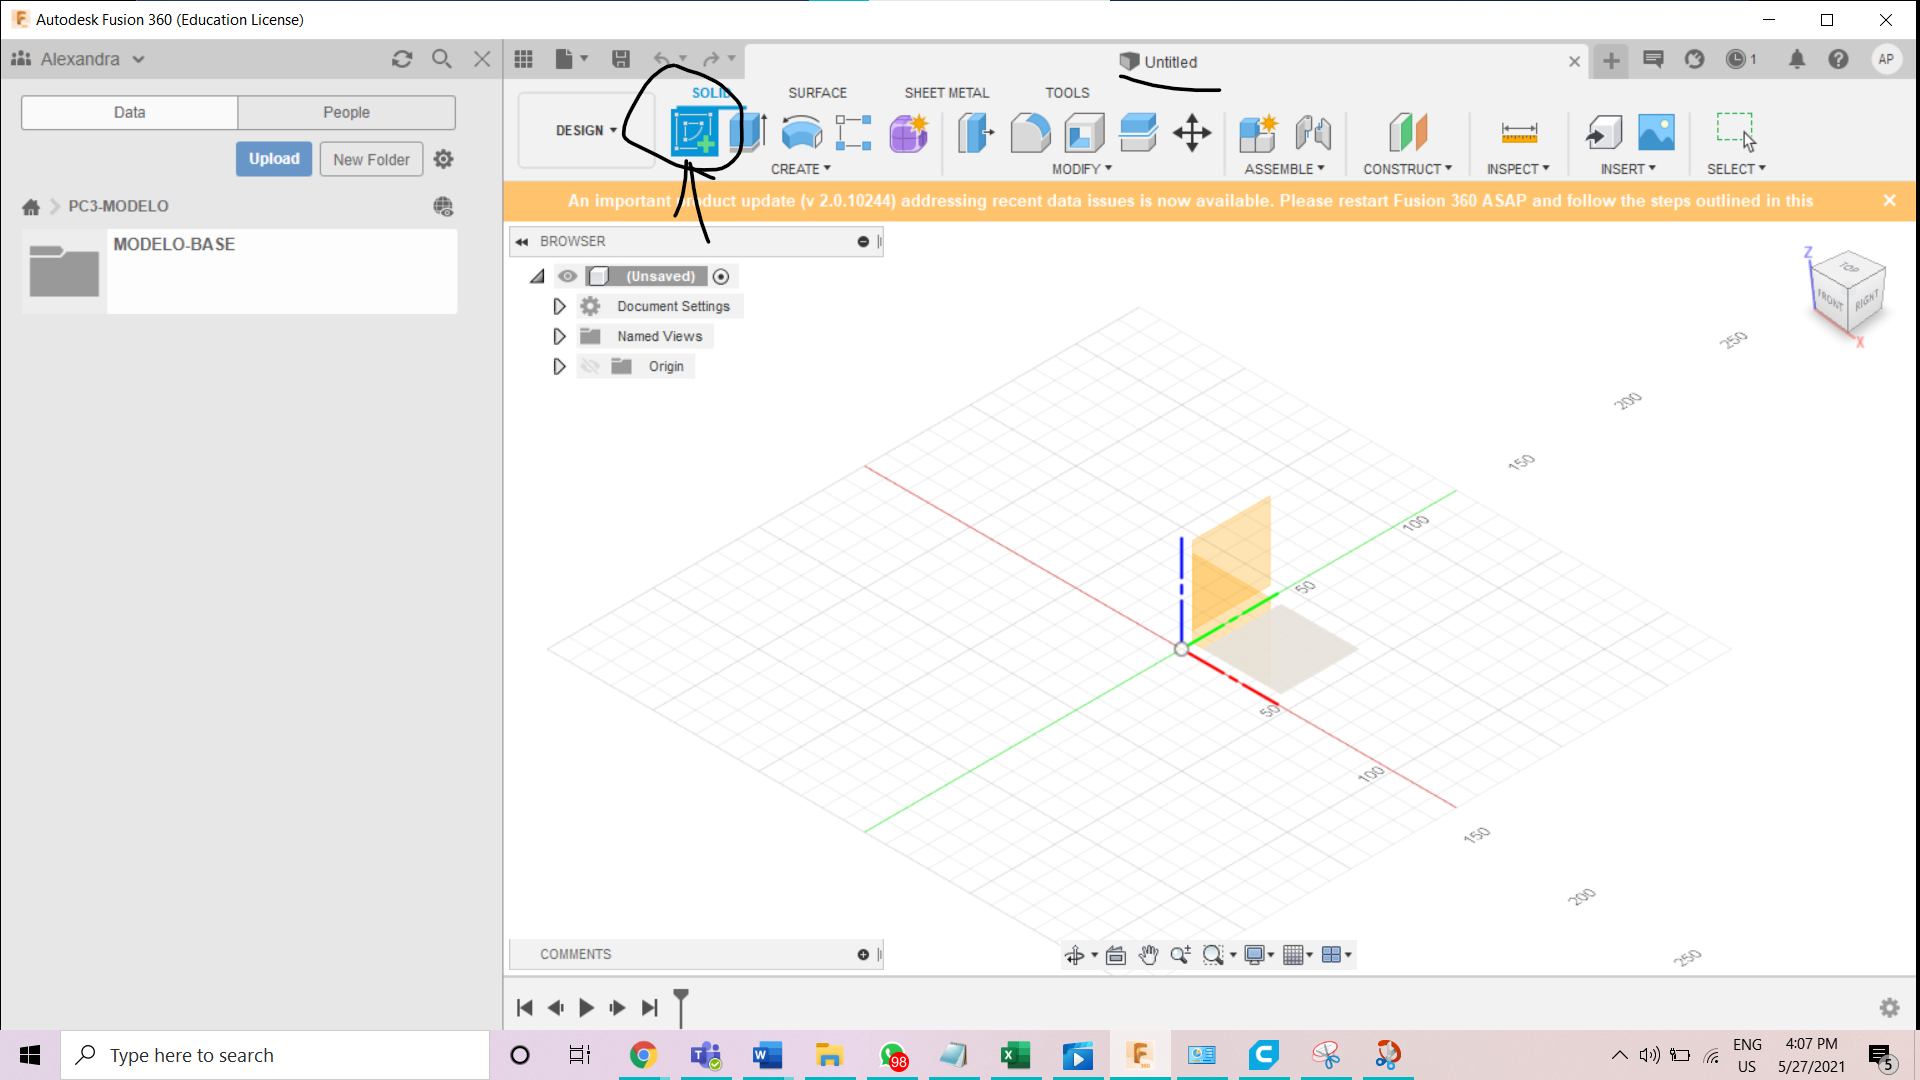The image size is (1920, 1080).
Task: Activate the Unsaved component radio button
Action: [721, 277]
